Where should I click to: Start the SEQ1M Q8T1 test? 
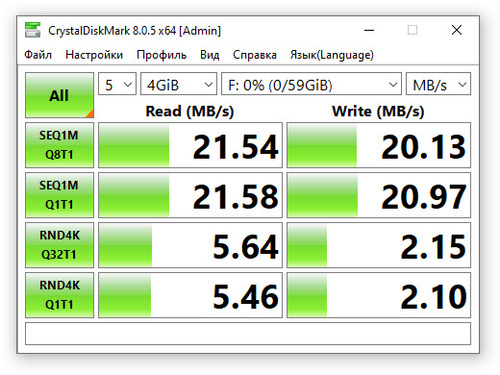pos(59,145)
